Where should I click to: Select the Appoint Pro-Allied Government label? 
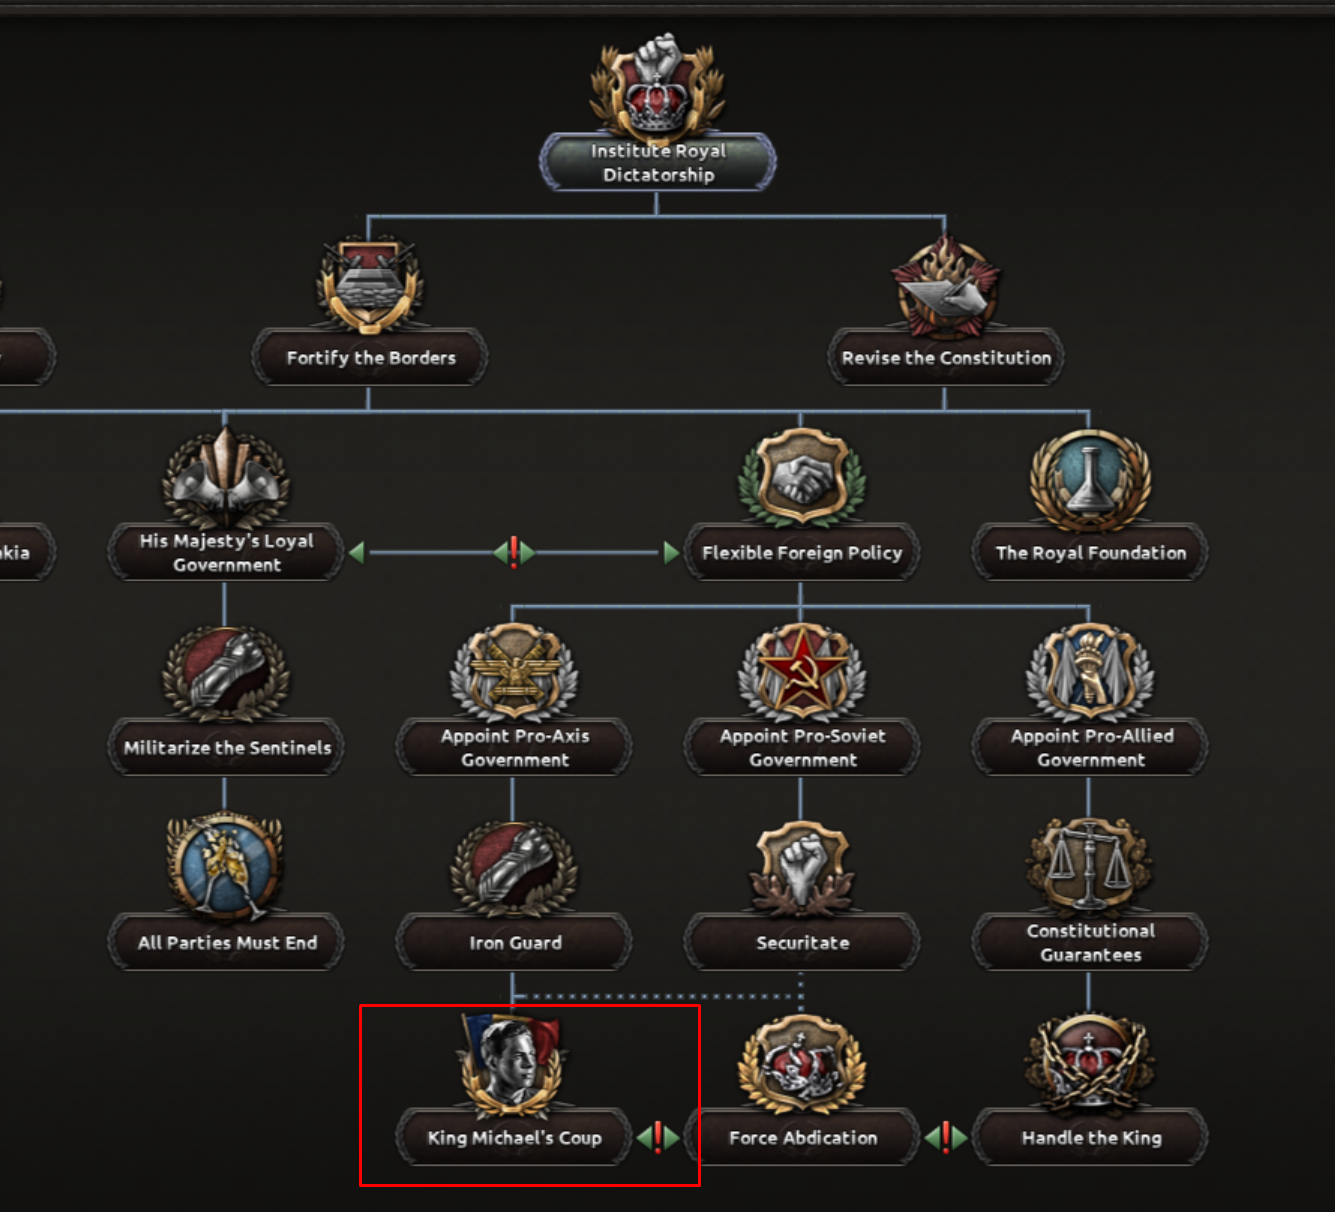(1090, 747)
